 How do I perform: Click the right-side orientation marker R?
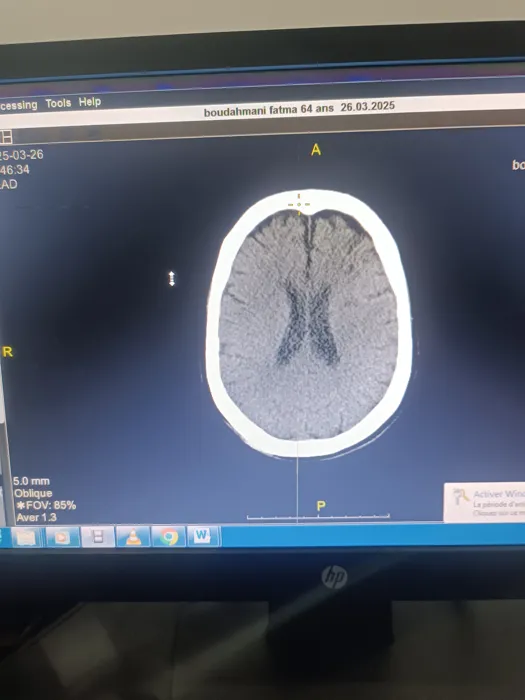8,352
